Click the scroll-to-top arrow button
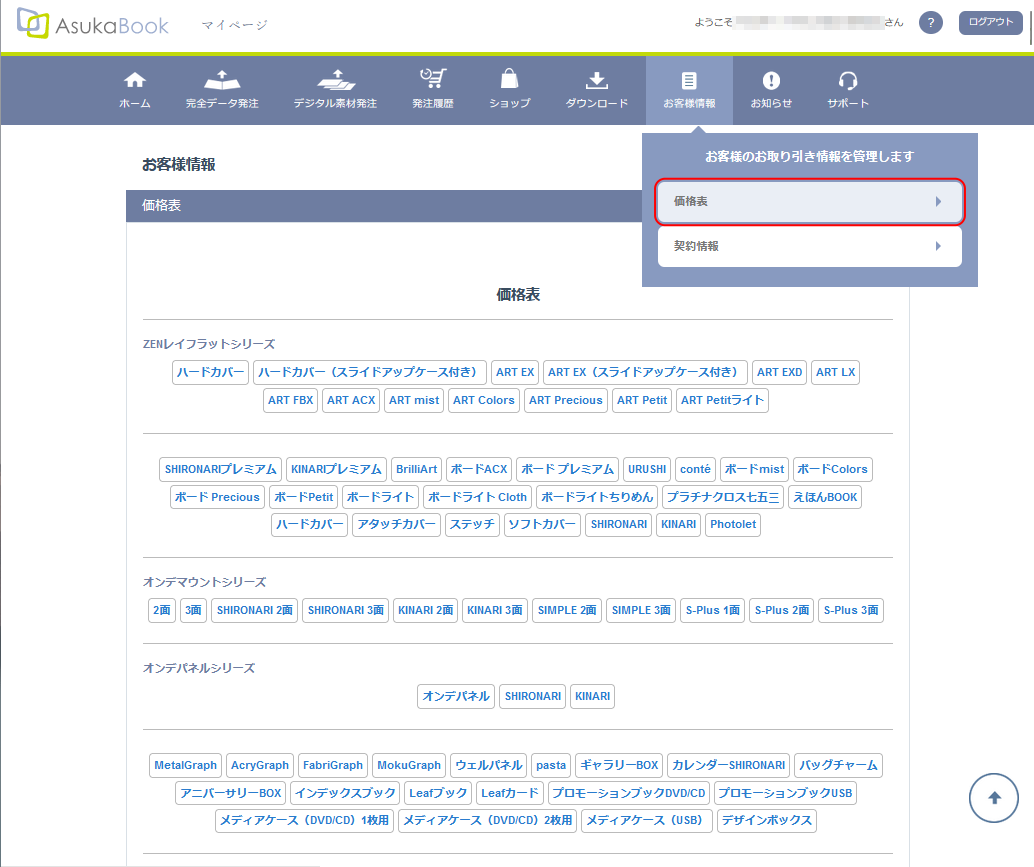1034x867 pixels. click(993, 797)
